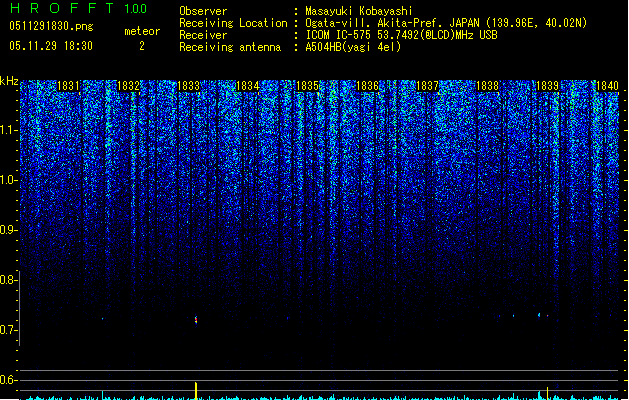Screen dimensions: 629x400
Task: Click the Observer label
Action: click(203, 11)
